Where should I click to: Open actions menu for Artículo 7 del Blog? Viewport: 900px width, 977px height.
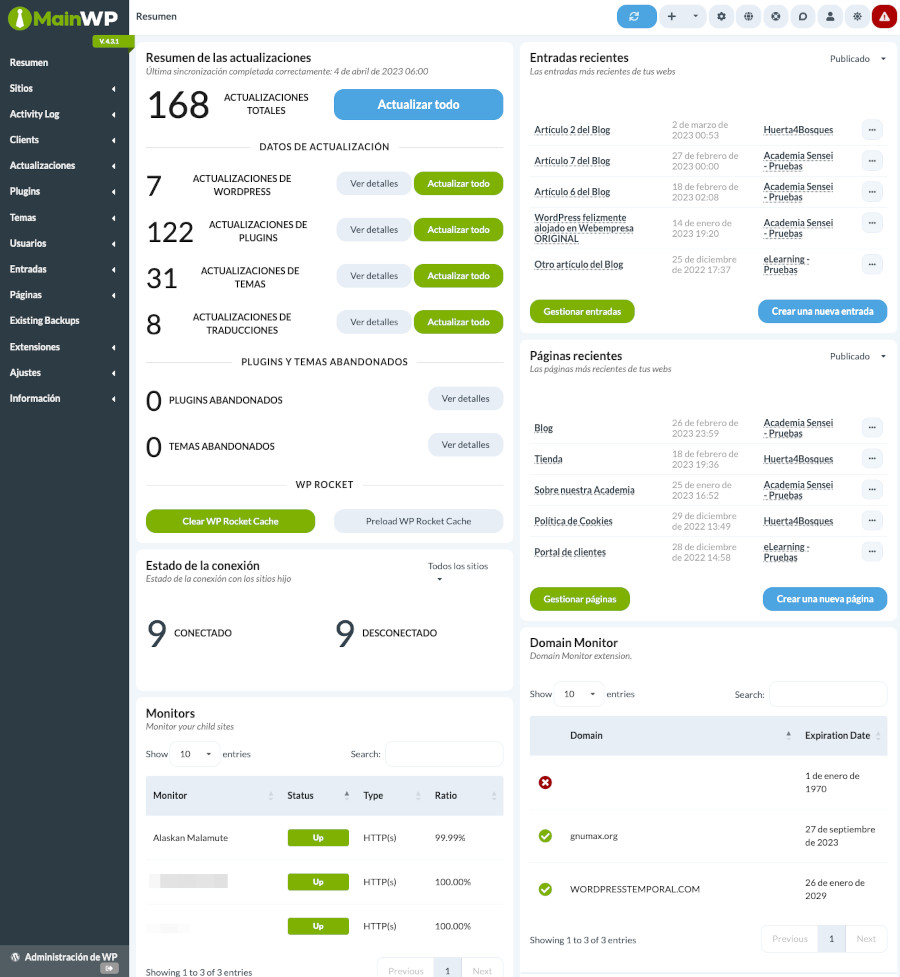[x=872, y=161]
